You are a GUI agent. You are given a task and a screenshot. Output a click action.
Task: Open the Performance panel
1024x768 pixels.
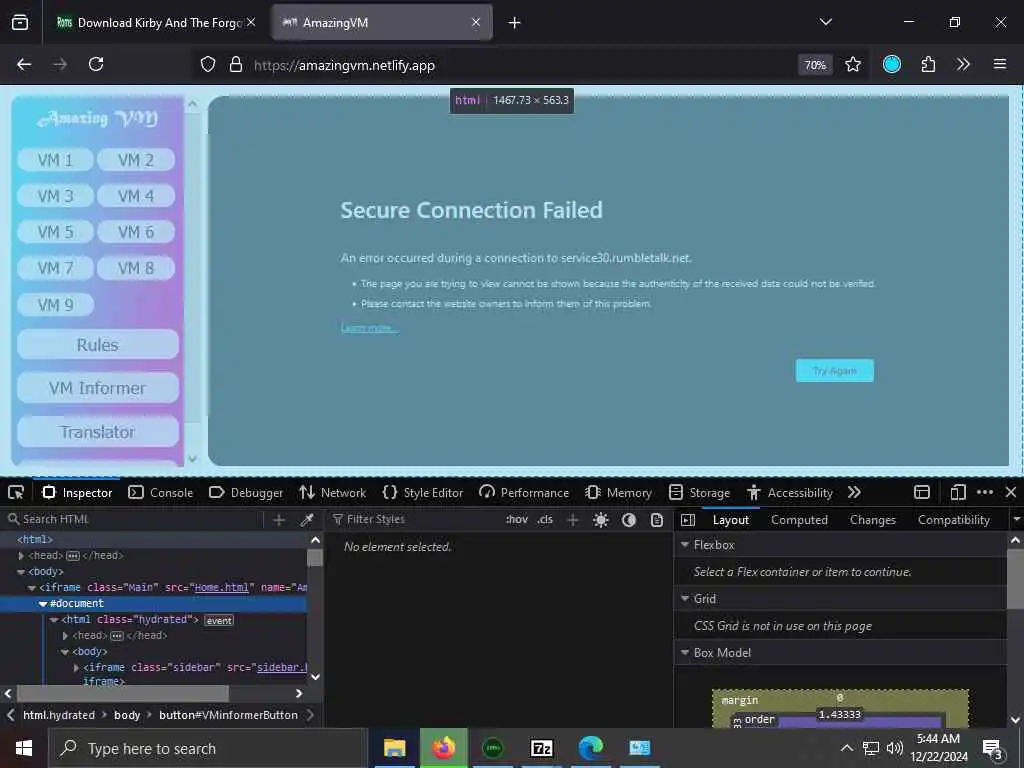pos(524,492)
